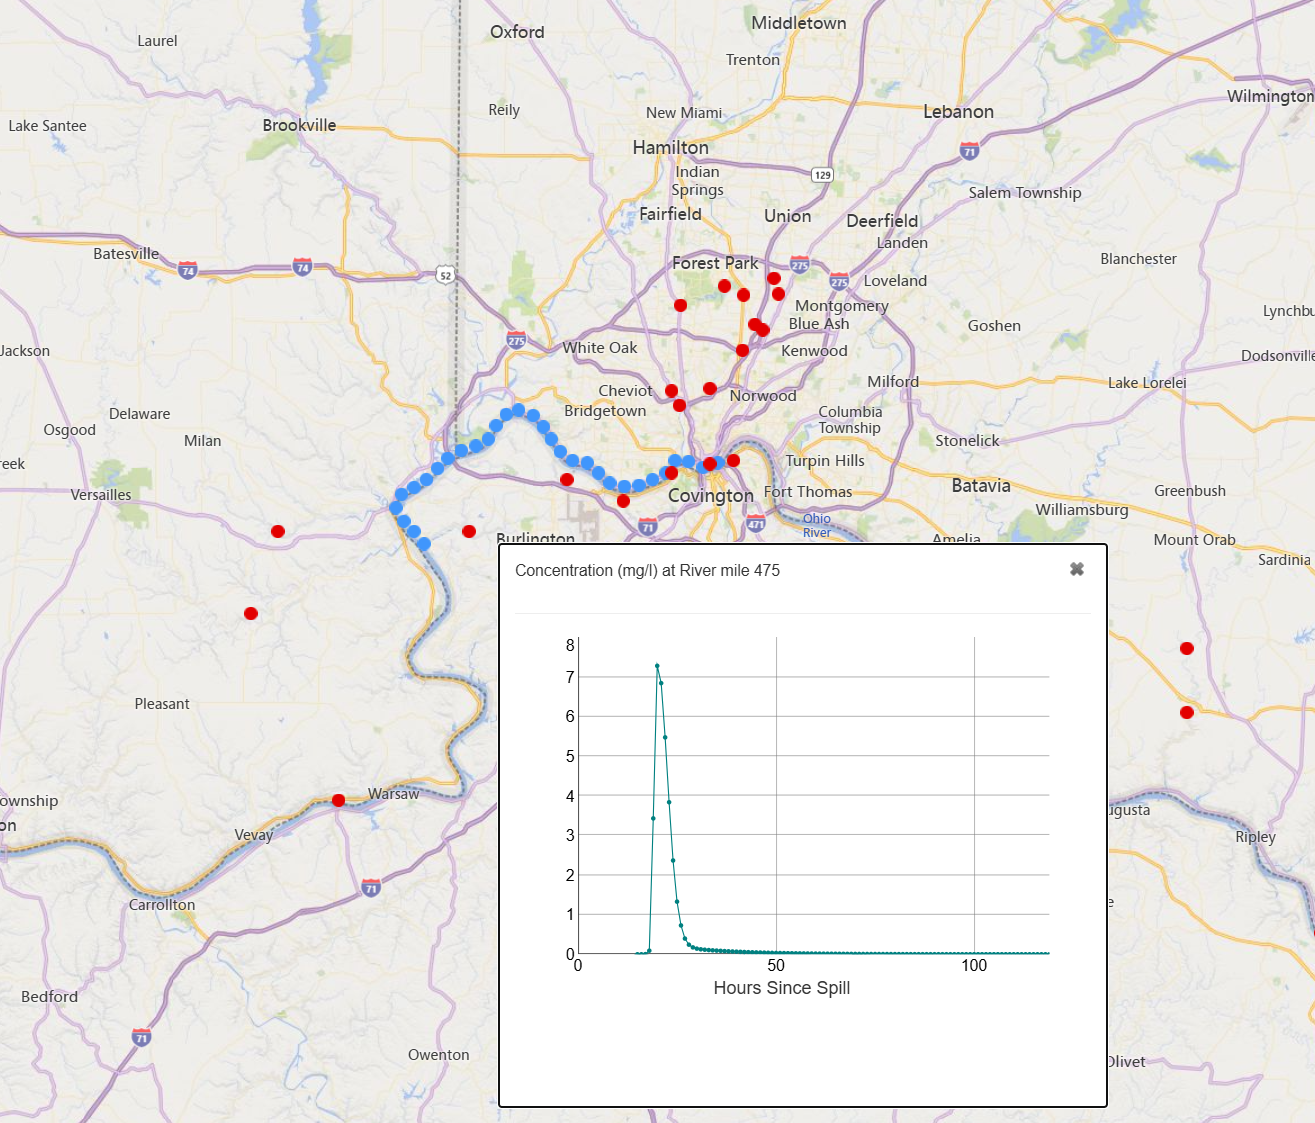
Task: Click the red marker northwest of Loveland
Action: [x=774, y=278]
